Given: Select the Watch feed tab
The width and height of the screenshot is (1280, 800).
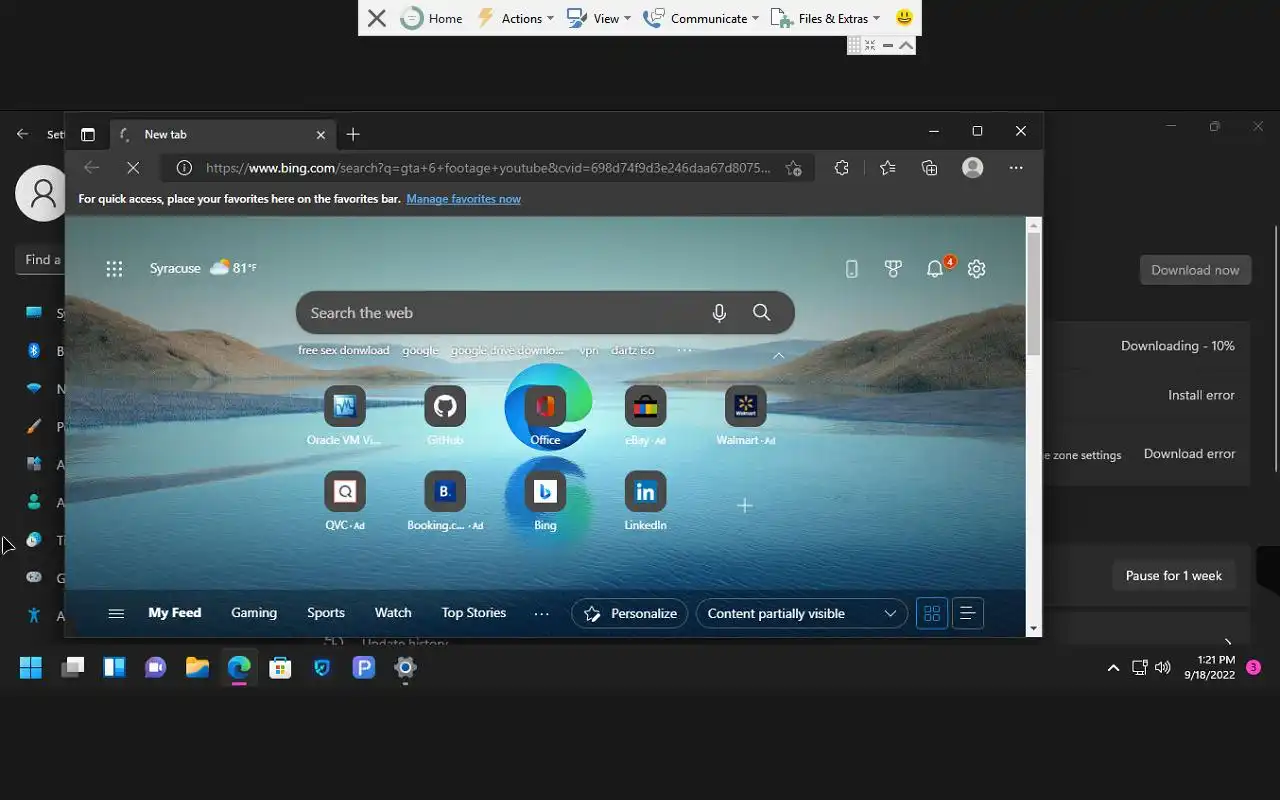Looking at the screenshot, I should point(393,613).
